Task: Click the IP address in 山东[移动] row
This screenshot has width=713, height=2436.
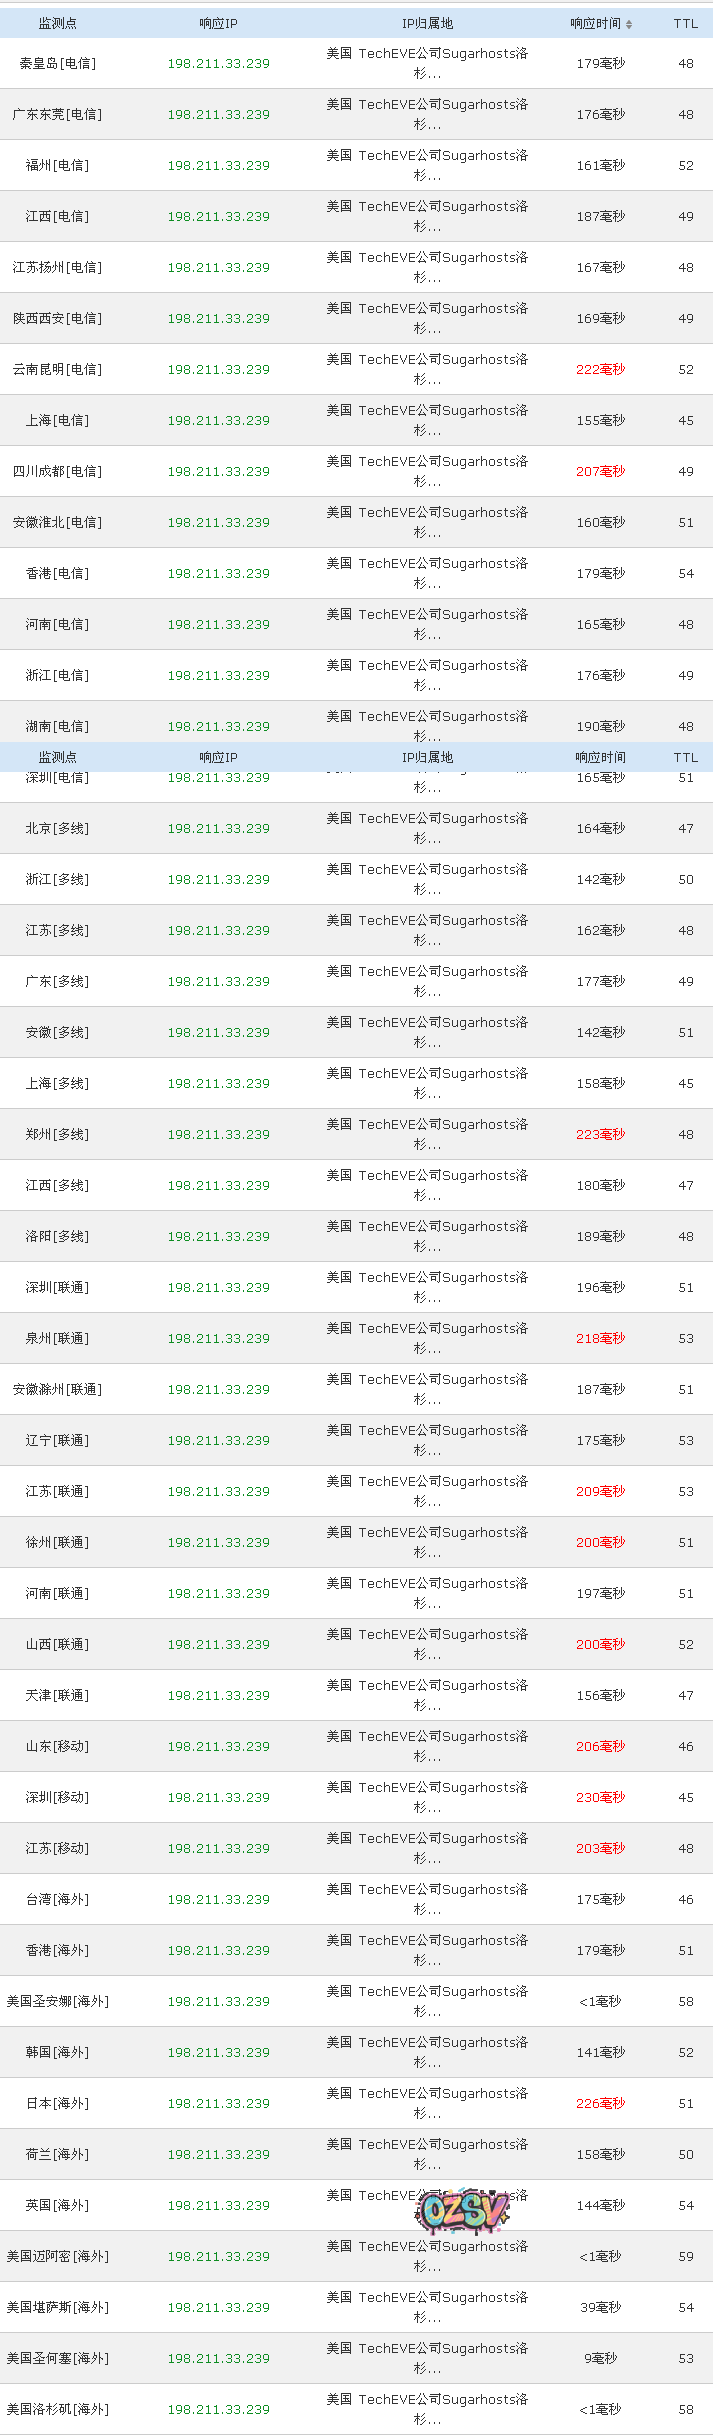Action: 218,1746
